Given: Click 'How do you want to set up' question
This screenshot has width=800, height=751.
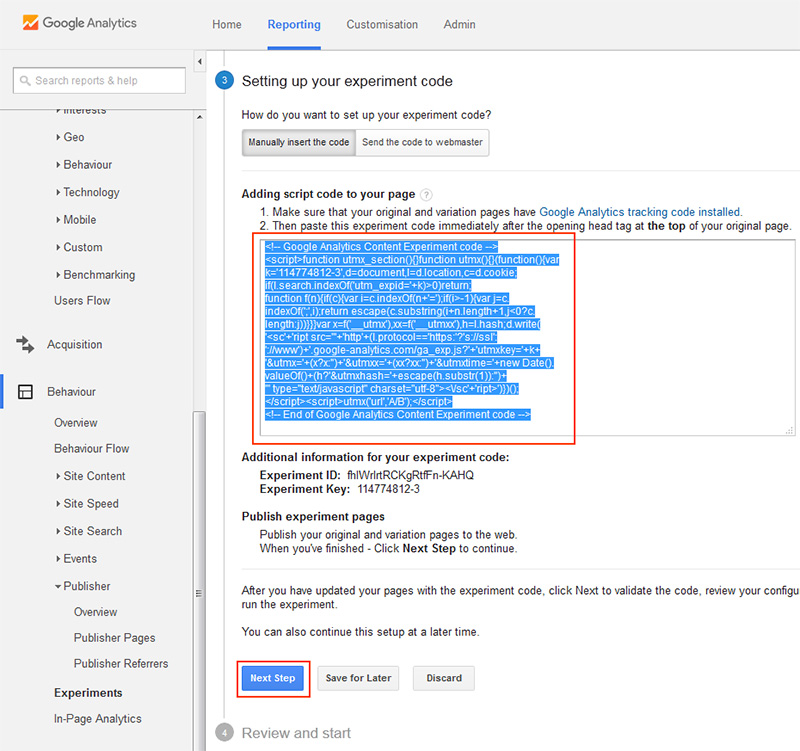Looking at the screenshot, I should [x=366, y=115].
